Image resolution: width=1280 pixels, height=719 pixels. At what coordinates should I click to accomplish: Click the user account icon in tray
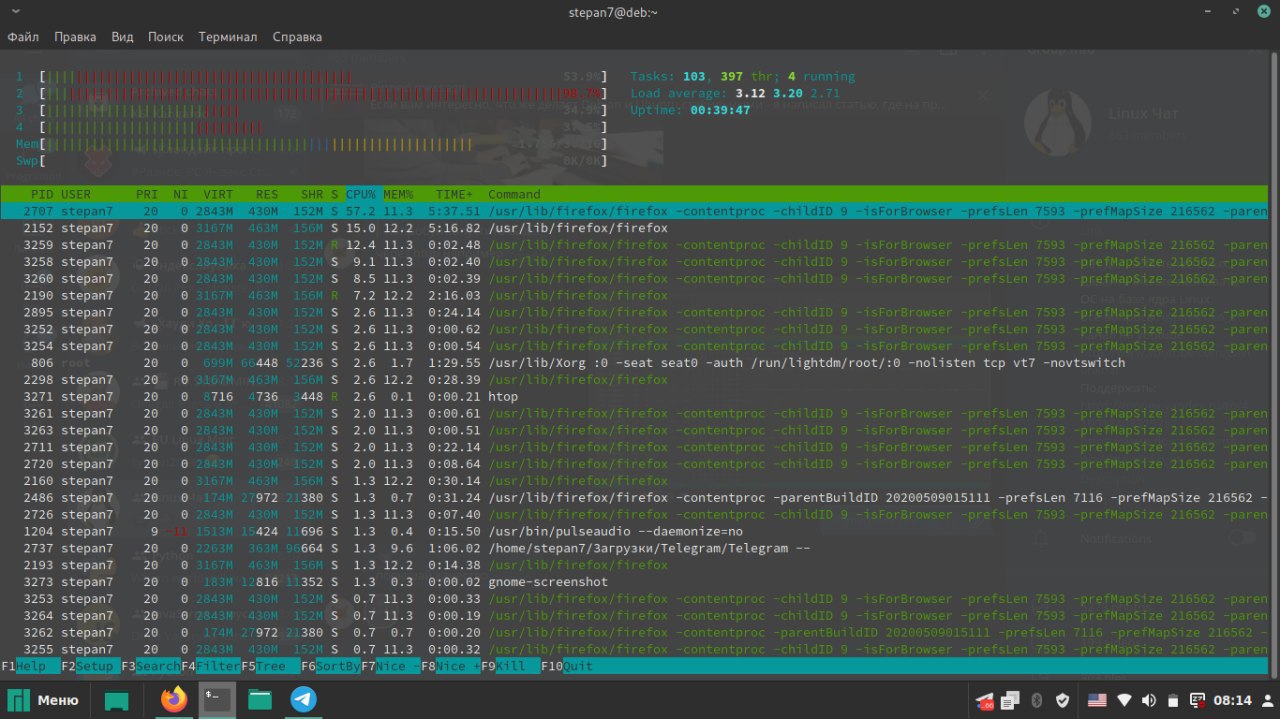click(1267, 700)
